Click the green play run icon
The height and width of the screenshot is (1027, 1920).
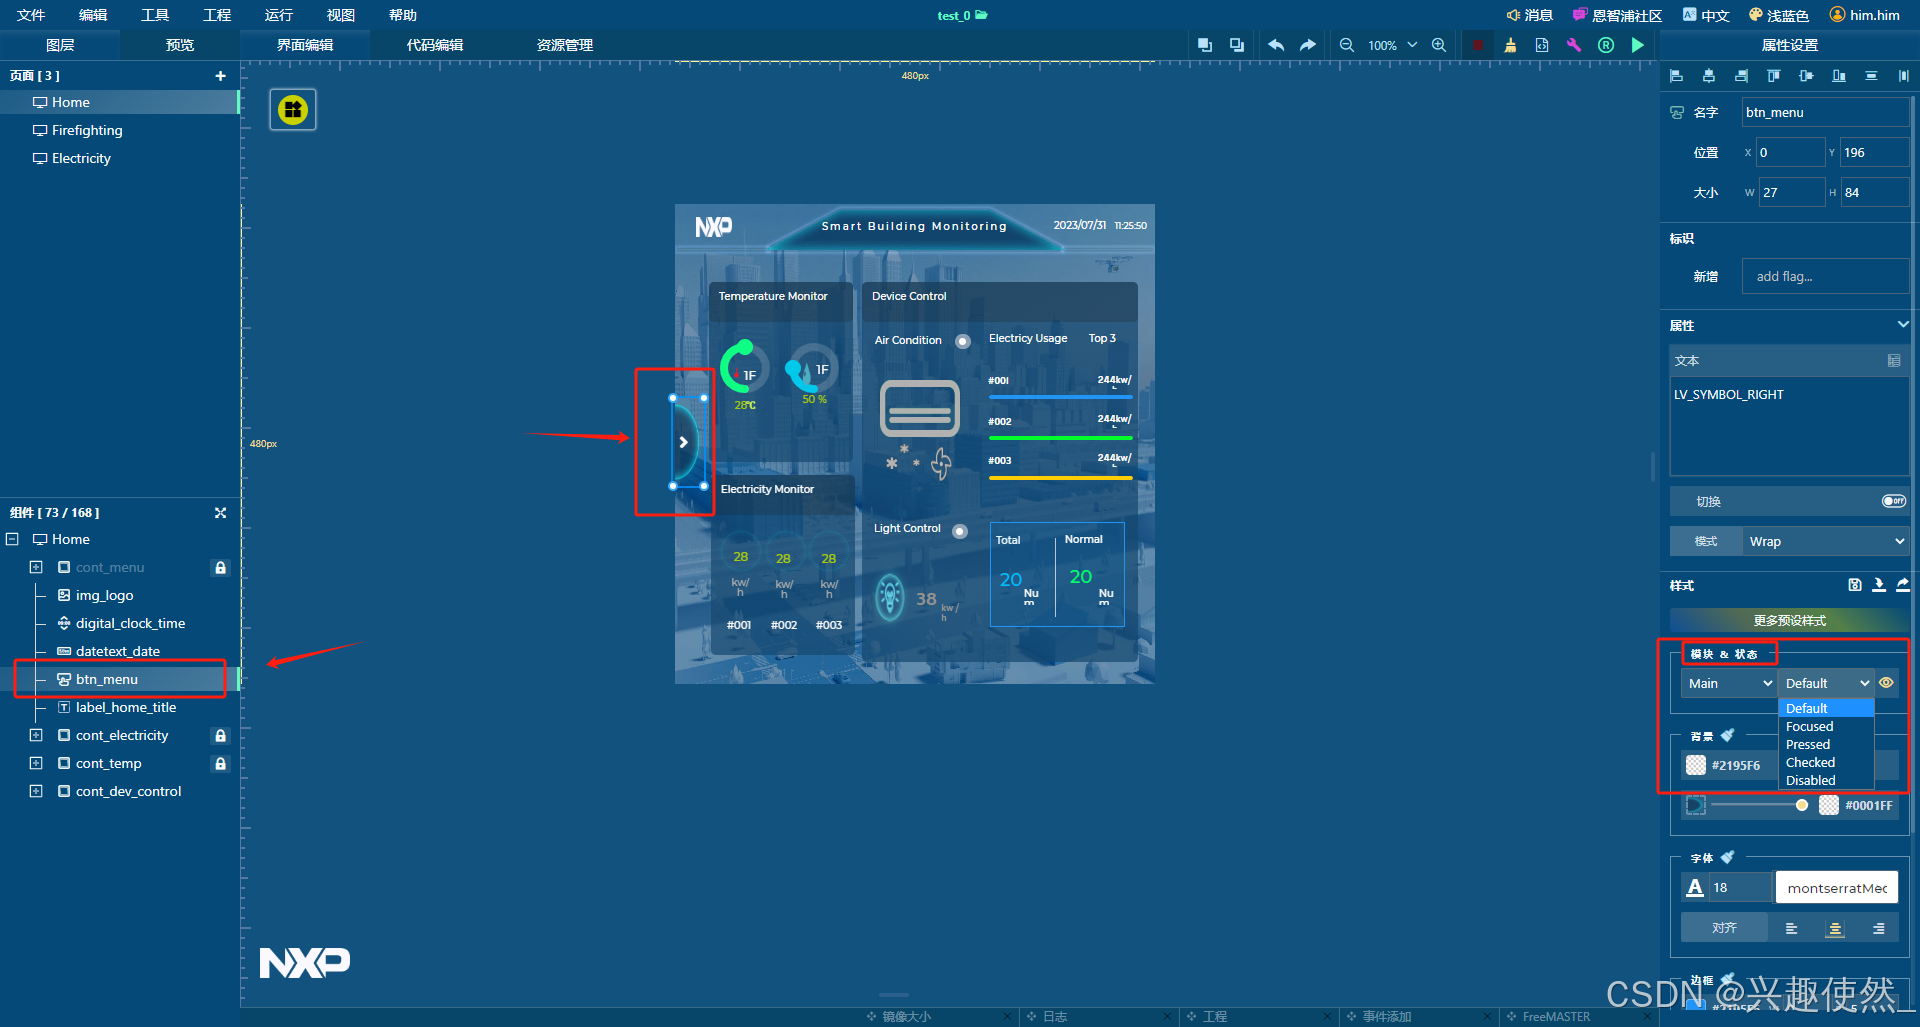[1638, 45]
